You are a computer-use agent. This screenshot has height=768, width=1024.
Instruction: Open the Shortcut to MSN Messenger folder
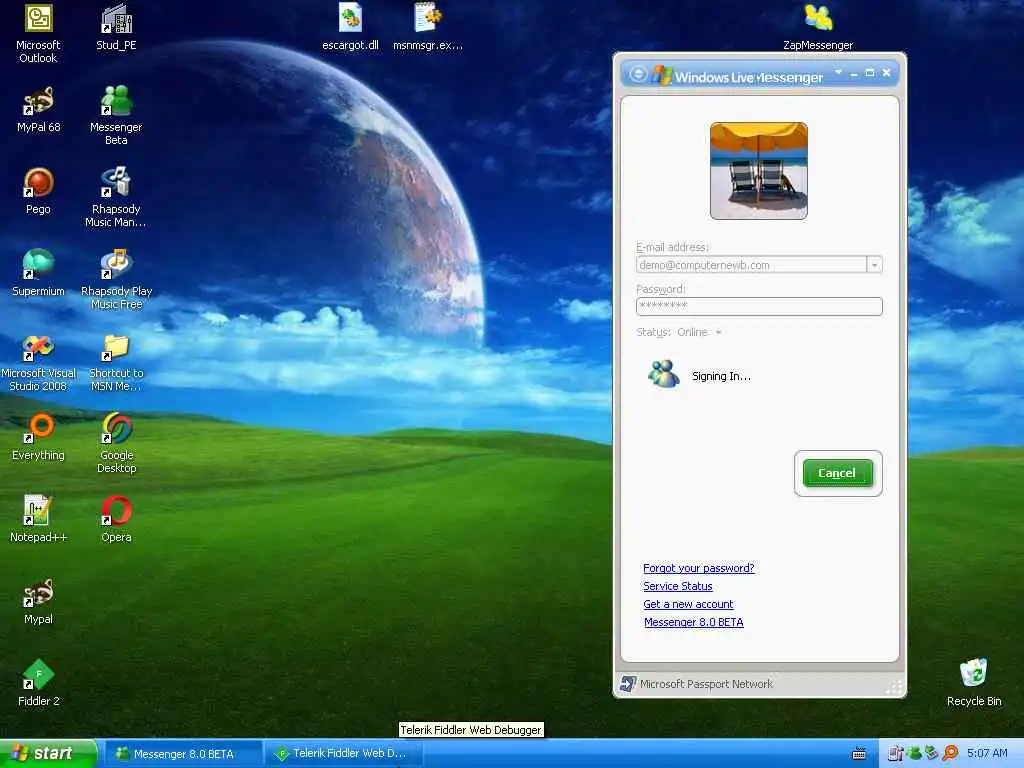click(x=116, y=362)
